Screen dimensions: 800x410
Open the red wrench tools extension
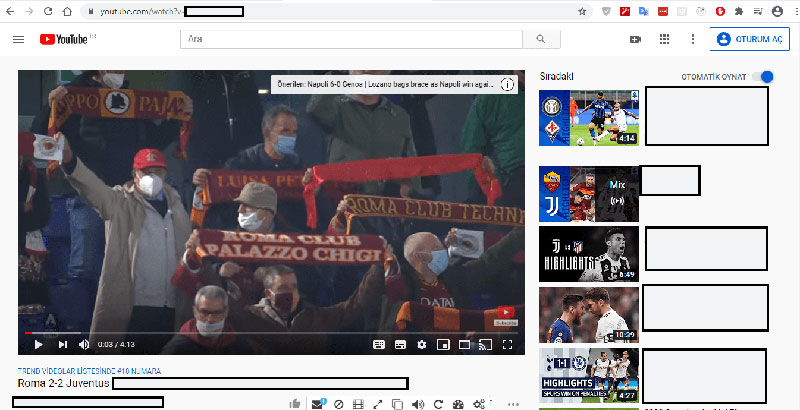pos(625,11)
